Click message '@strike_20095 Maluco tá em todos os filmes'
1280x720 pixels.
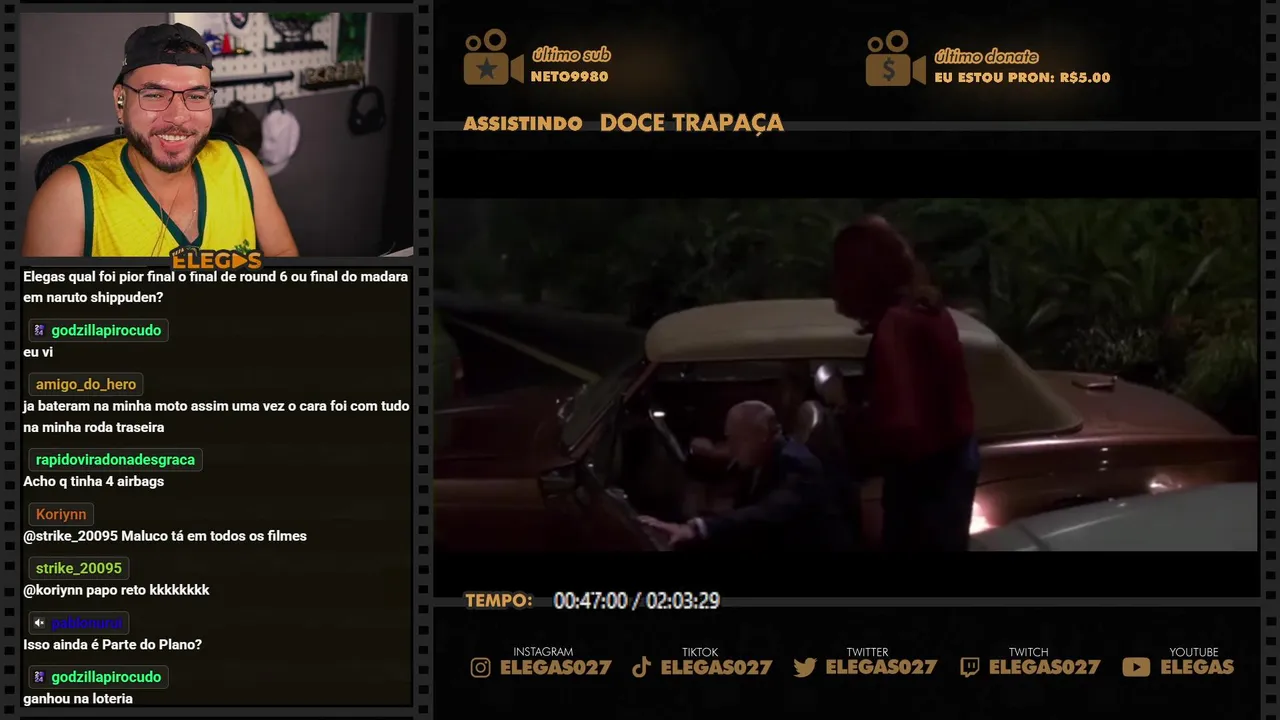[165, 536]
